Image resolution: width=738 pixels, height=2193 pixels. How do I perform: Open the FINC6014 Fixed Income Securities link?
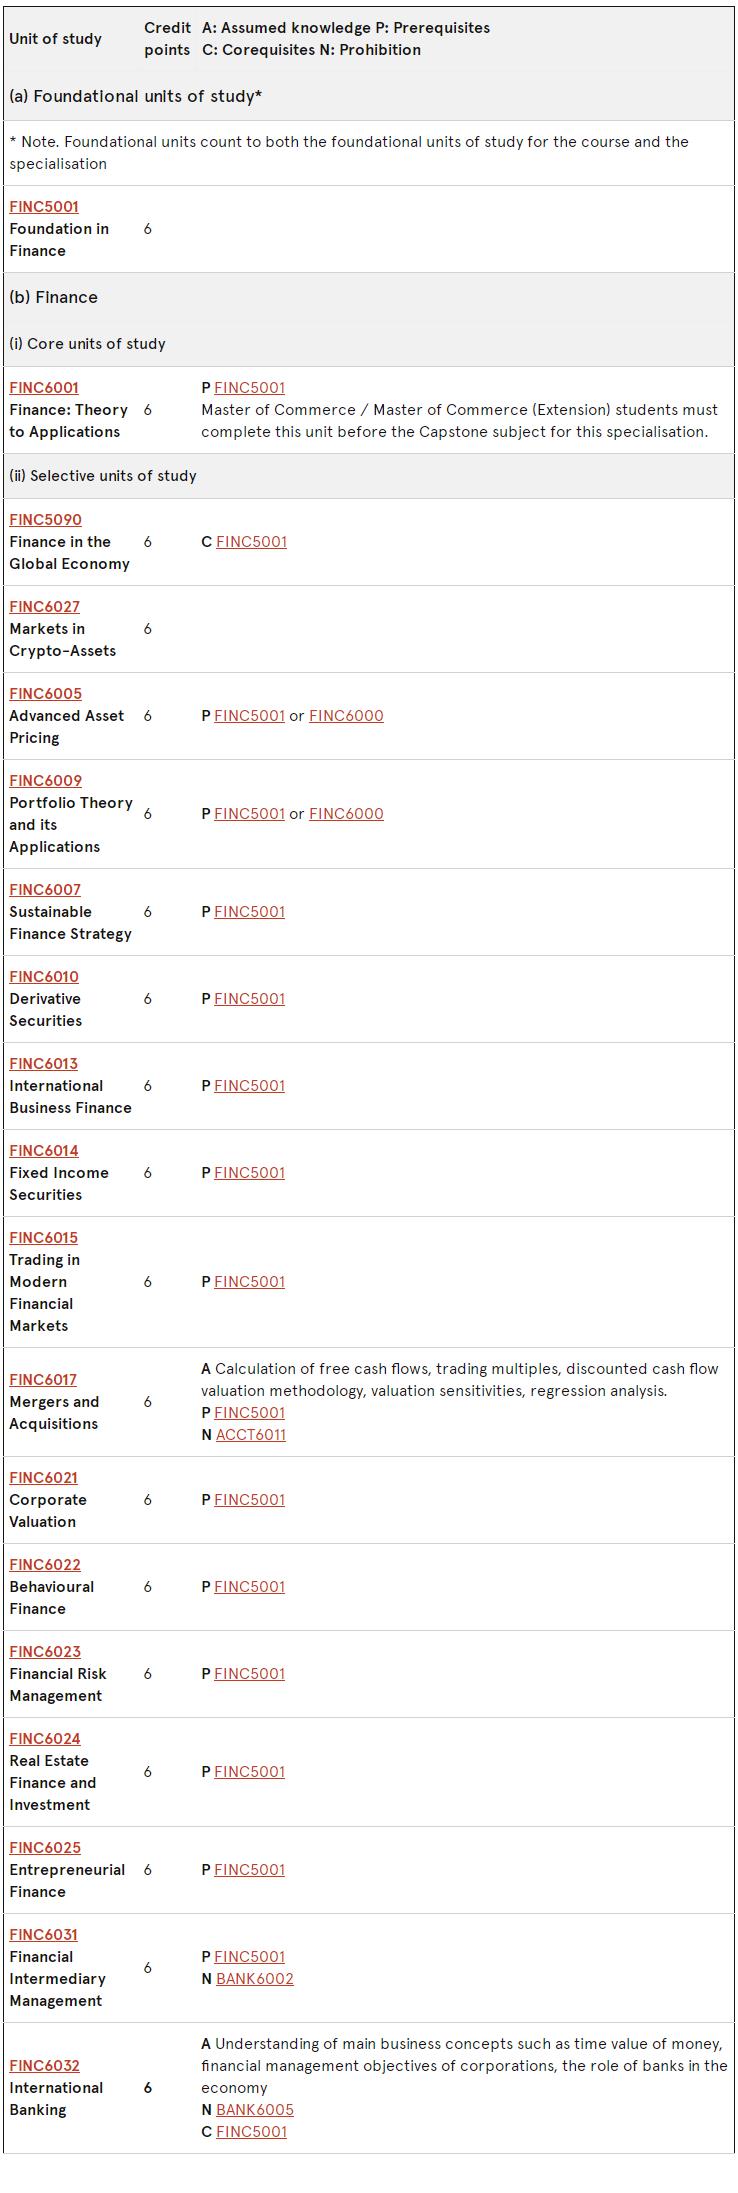(44, 1151)
